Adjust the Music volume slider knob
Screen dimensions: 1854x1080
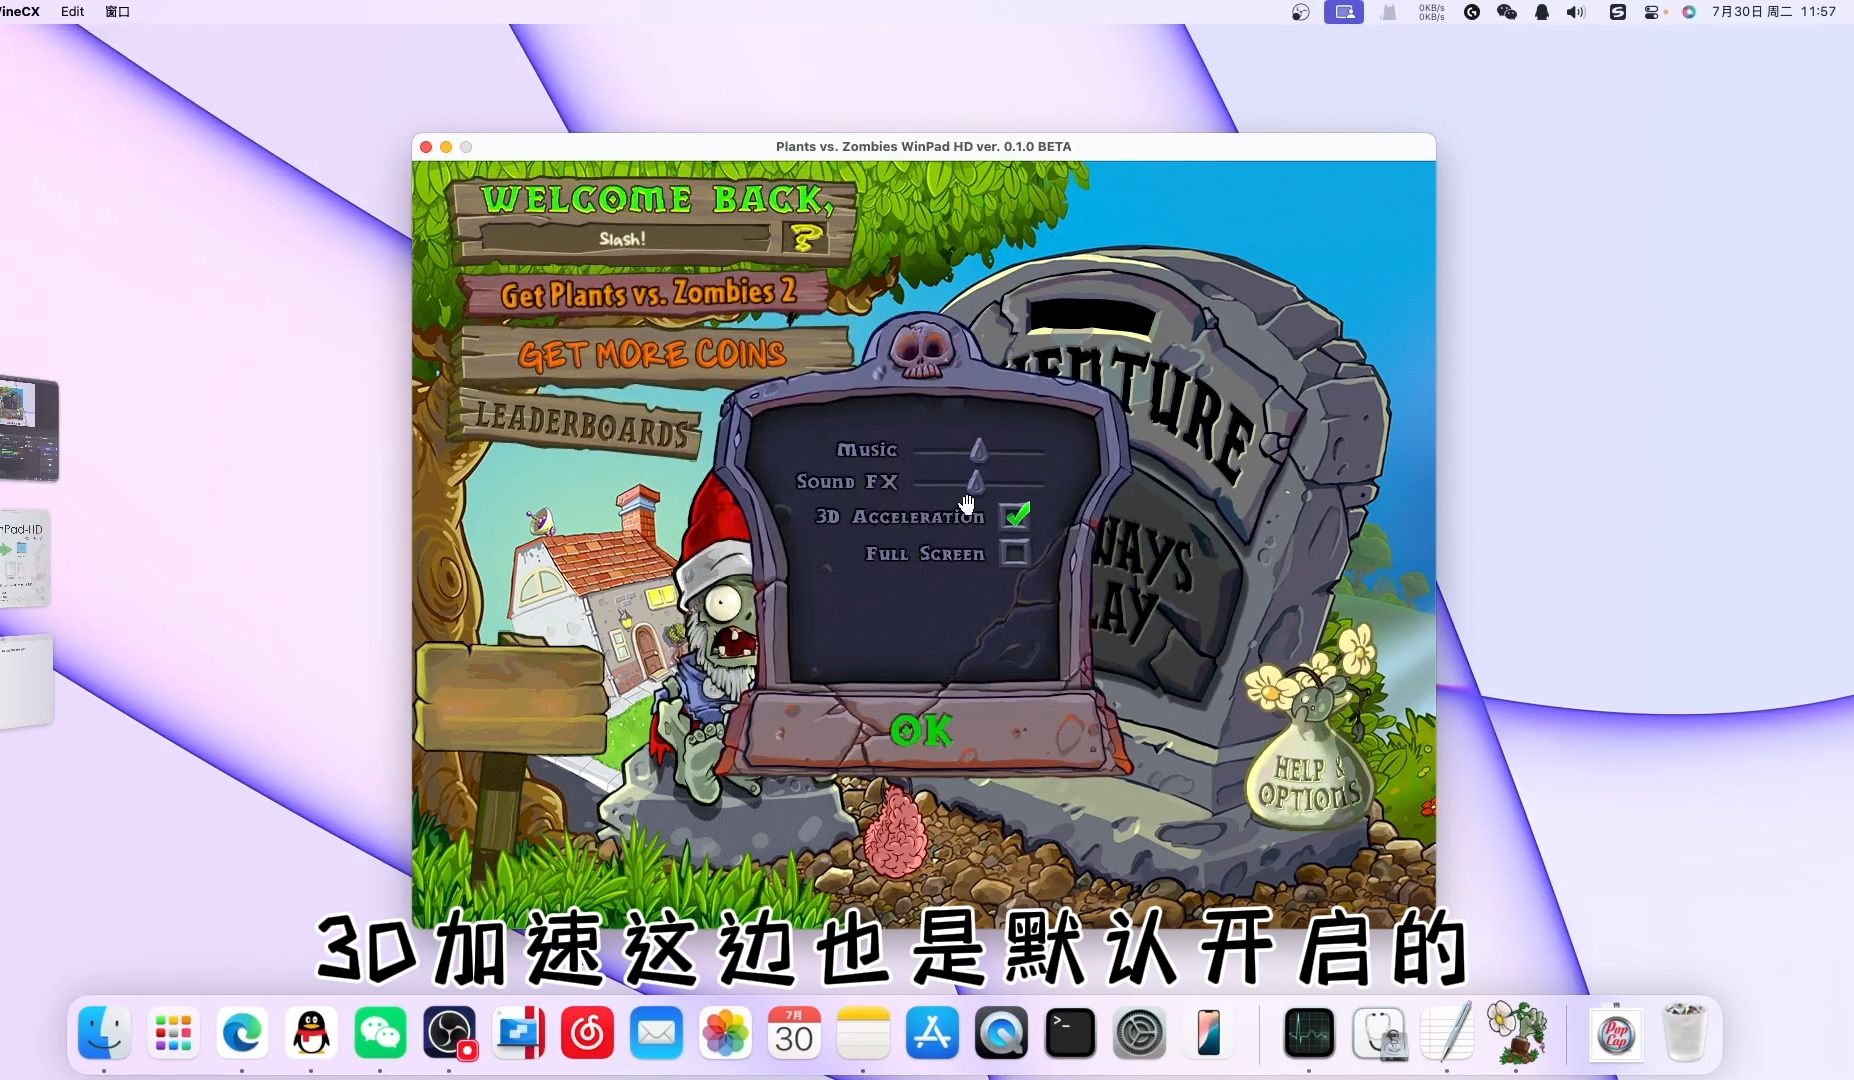(978, 450)
